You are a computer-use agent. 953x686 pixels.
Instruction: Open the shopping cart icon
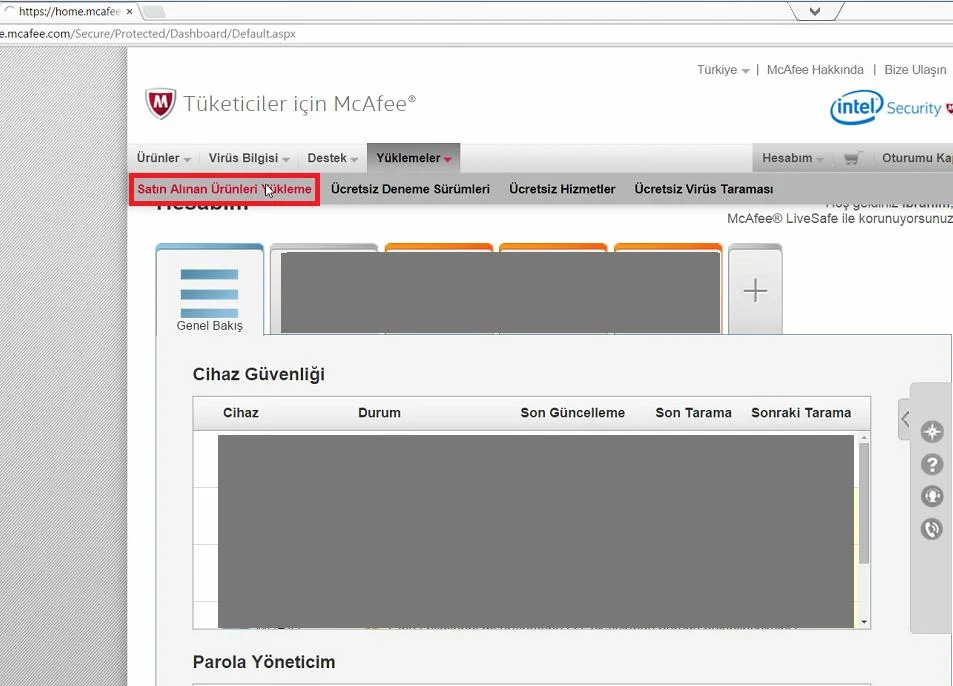tap(853, 158)
